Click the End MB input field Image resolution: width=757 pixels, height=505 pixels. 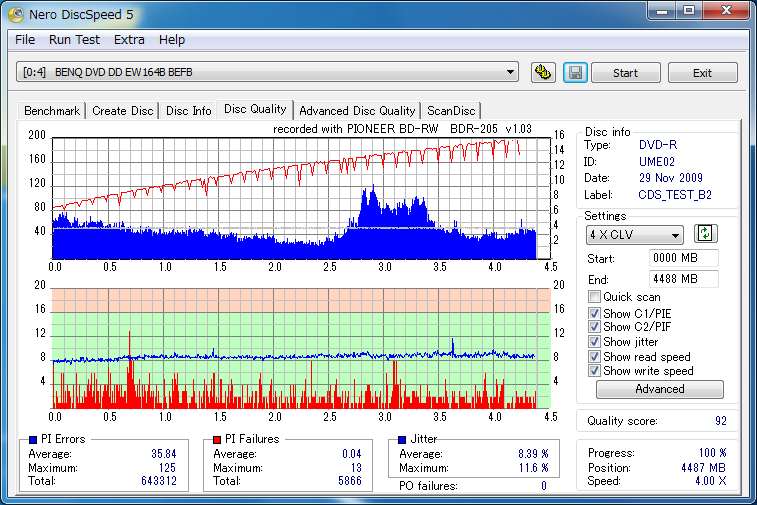coord(683,279)
